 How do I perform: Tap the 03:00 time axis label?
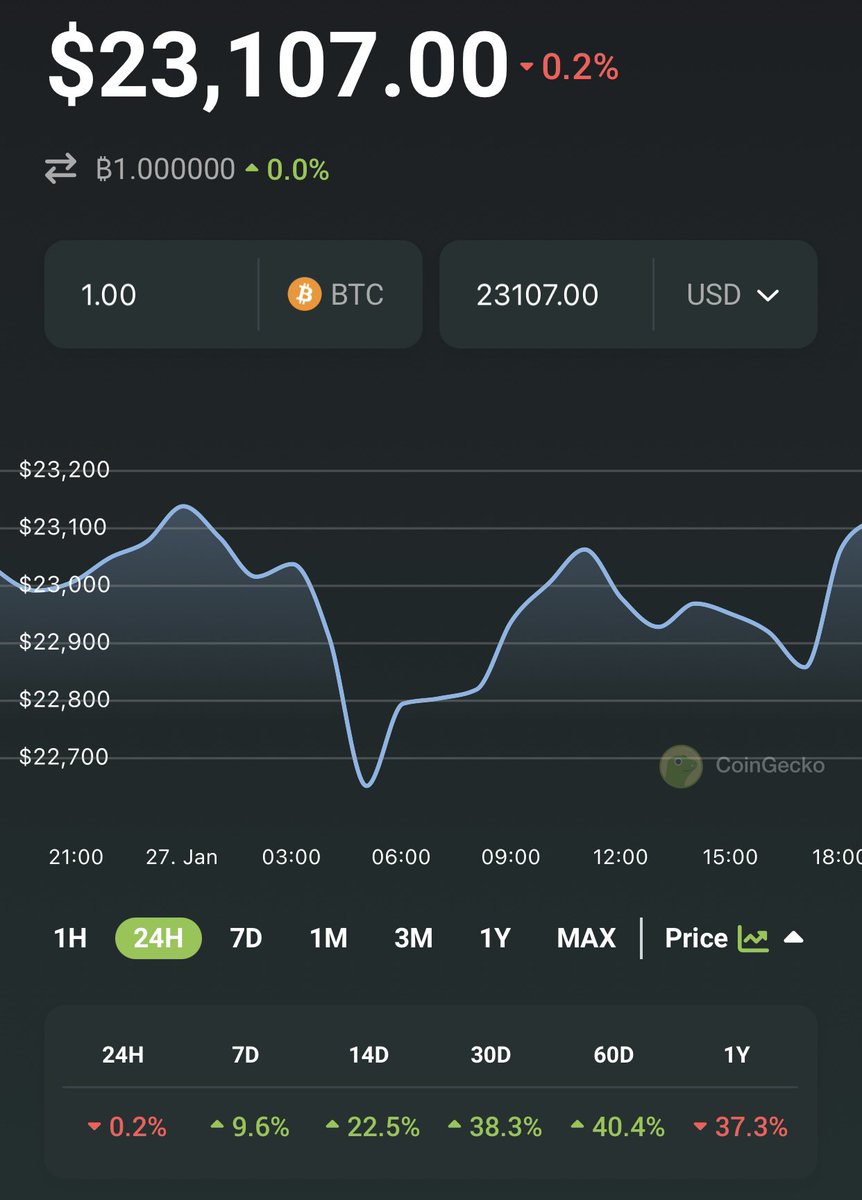291,857
